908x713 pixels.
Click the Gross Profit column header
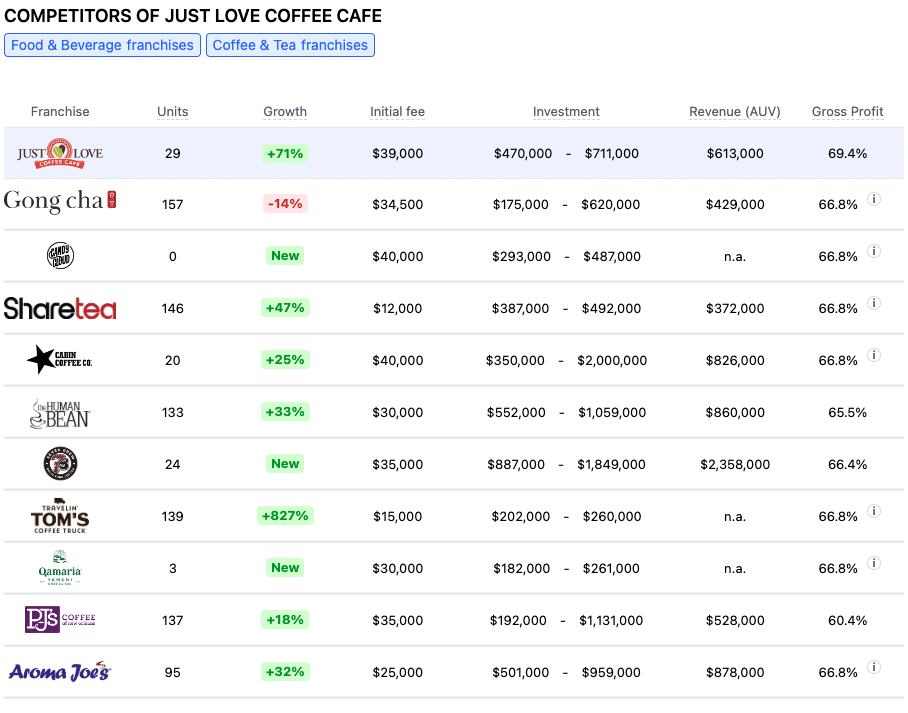[847, 111]
